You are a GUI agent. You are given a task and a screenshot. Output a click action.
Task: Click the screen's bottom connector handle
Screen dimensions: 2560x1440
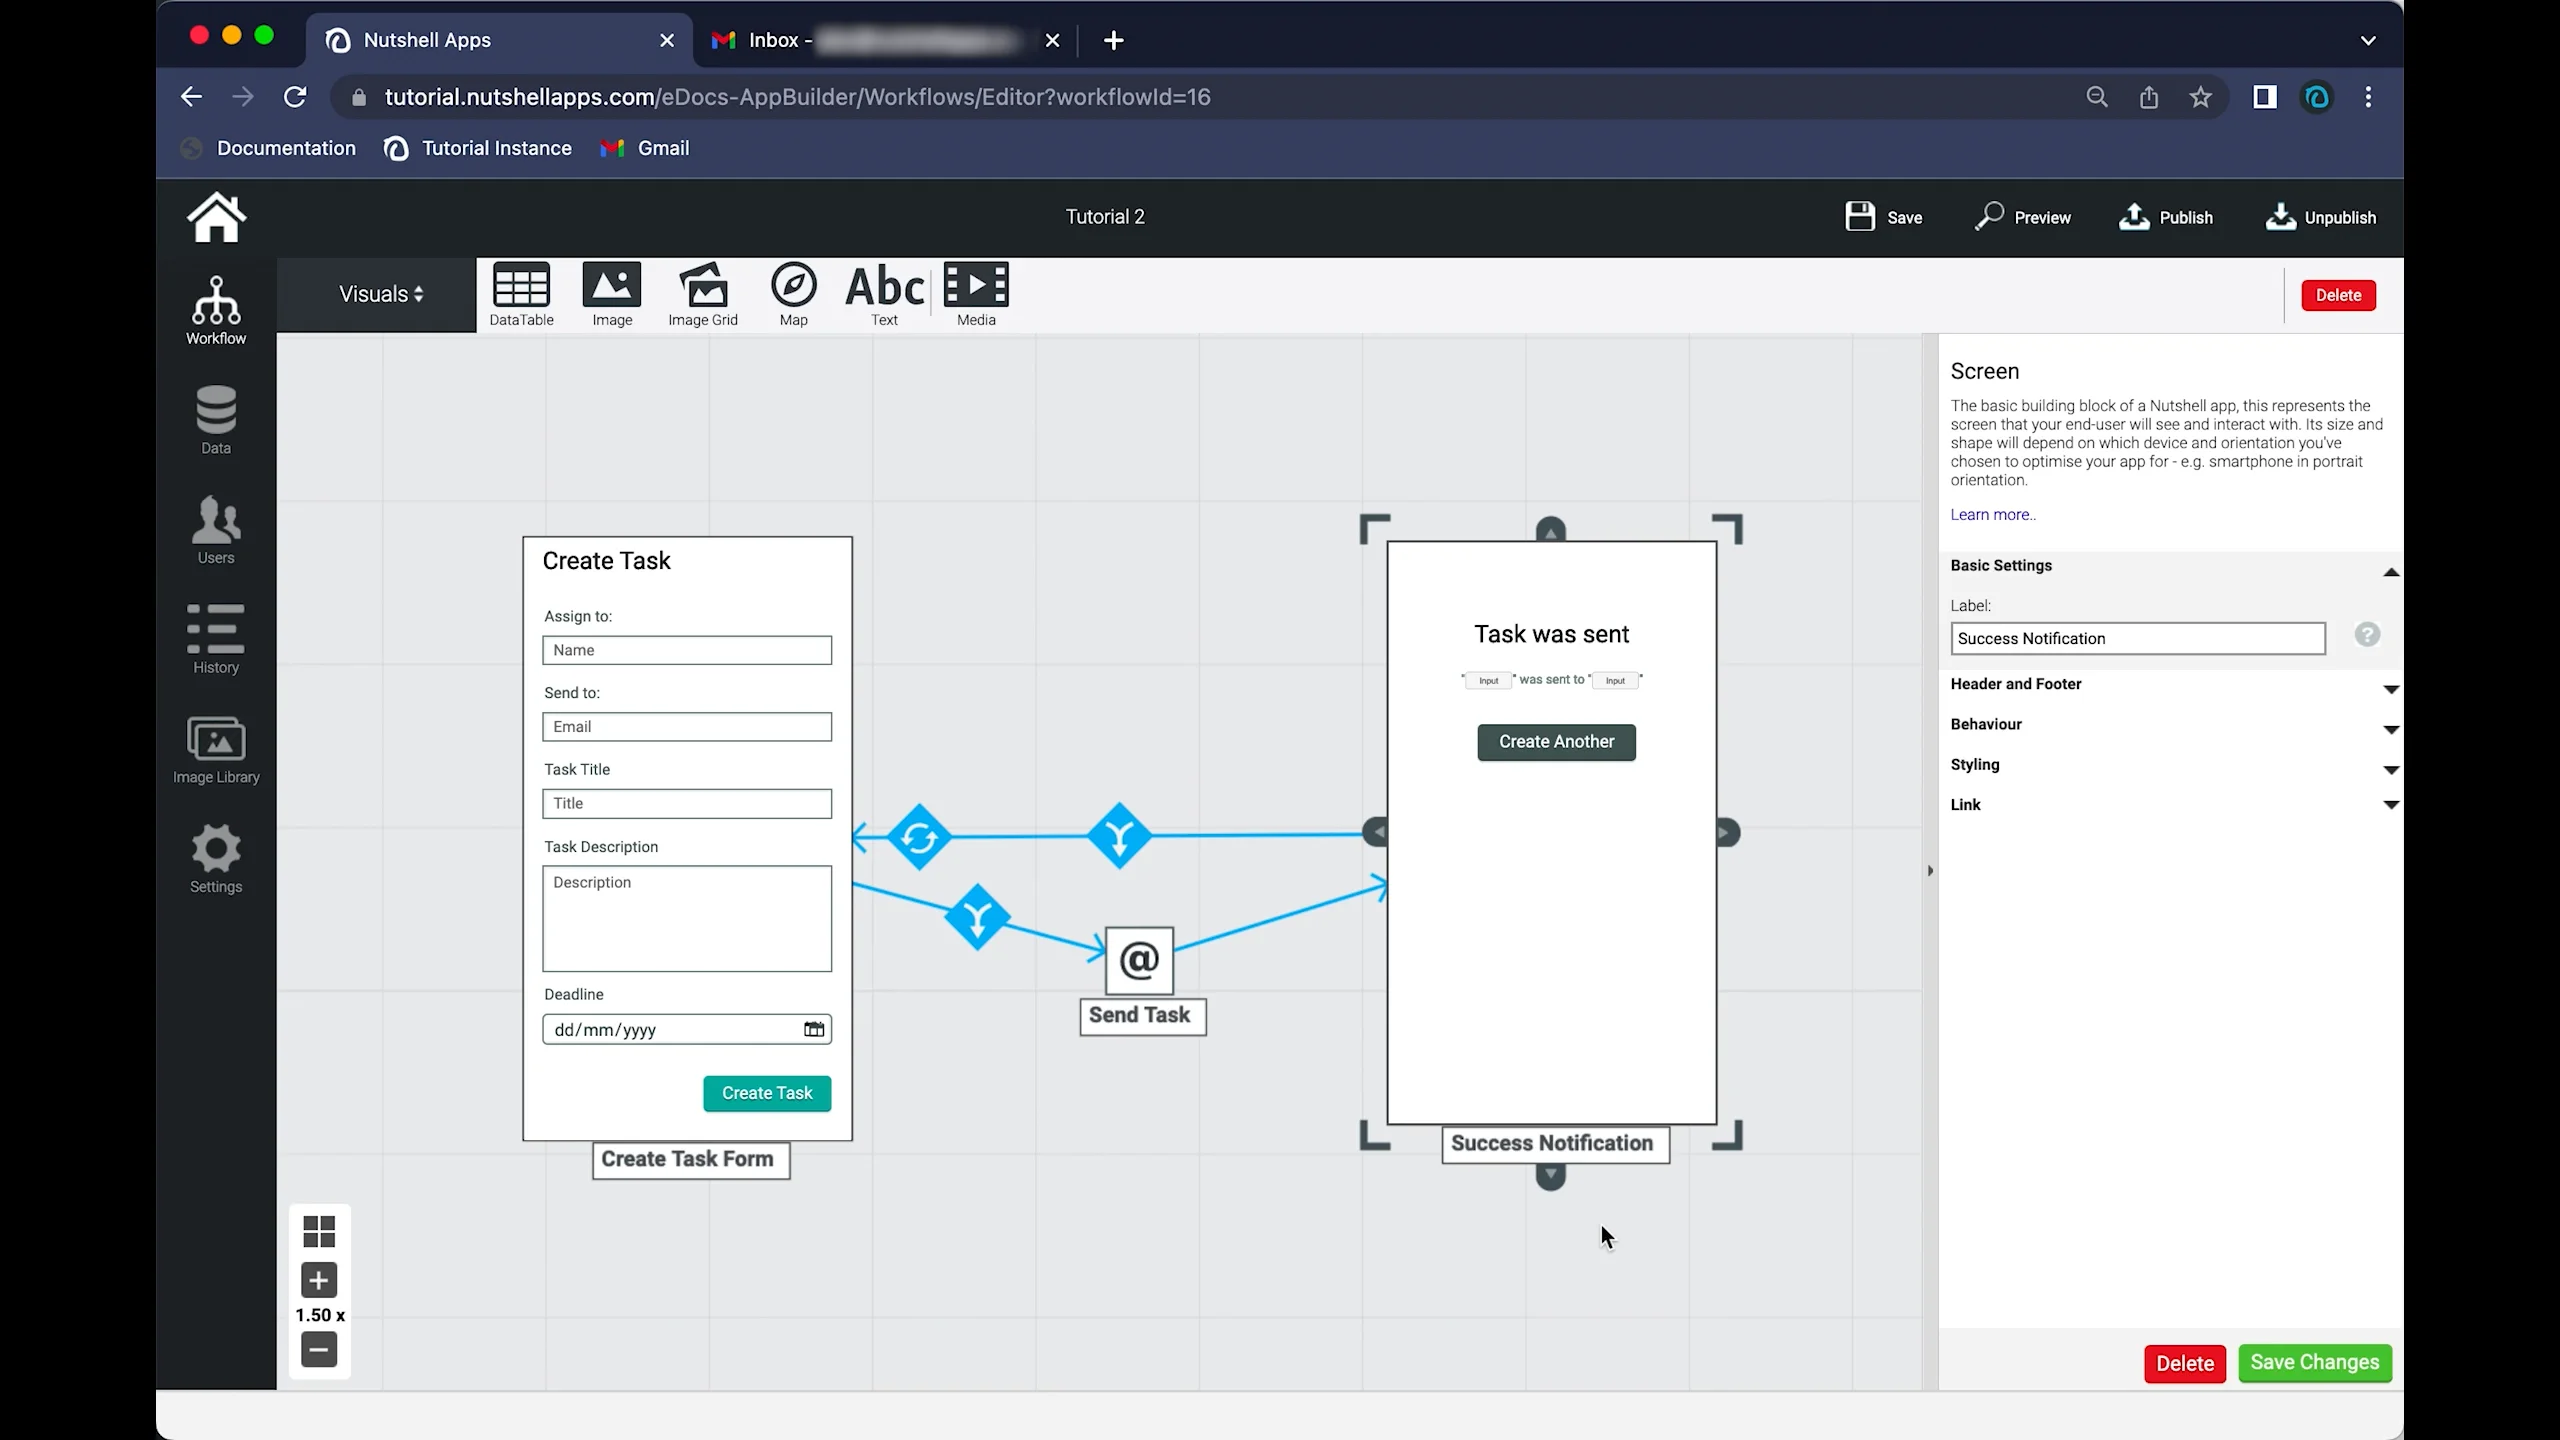tap(1551, 1177)
